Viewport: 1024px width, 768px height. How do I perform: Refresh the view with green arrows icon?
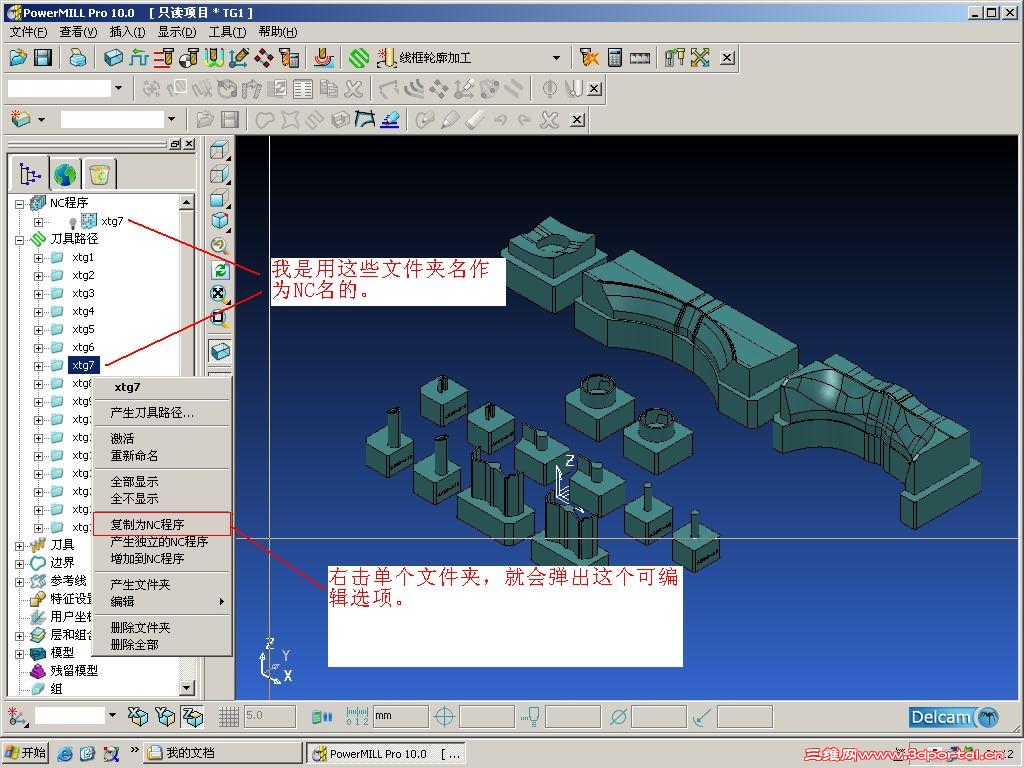click(x=220, y=270)
